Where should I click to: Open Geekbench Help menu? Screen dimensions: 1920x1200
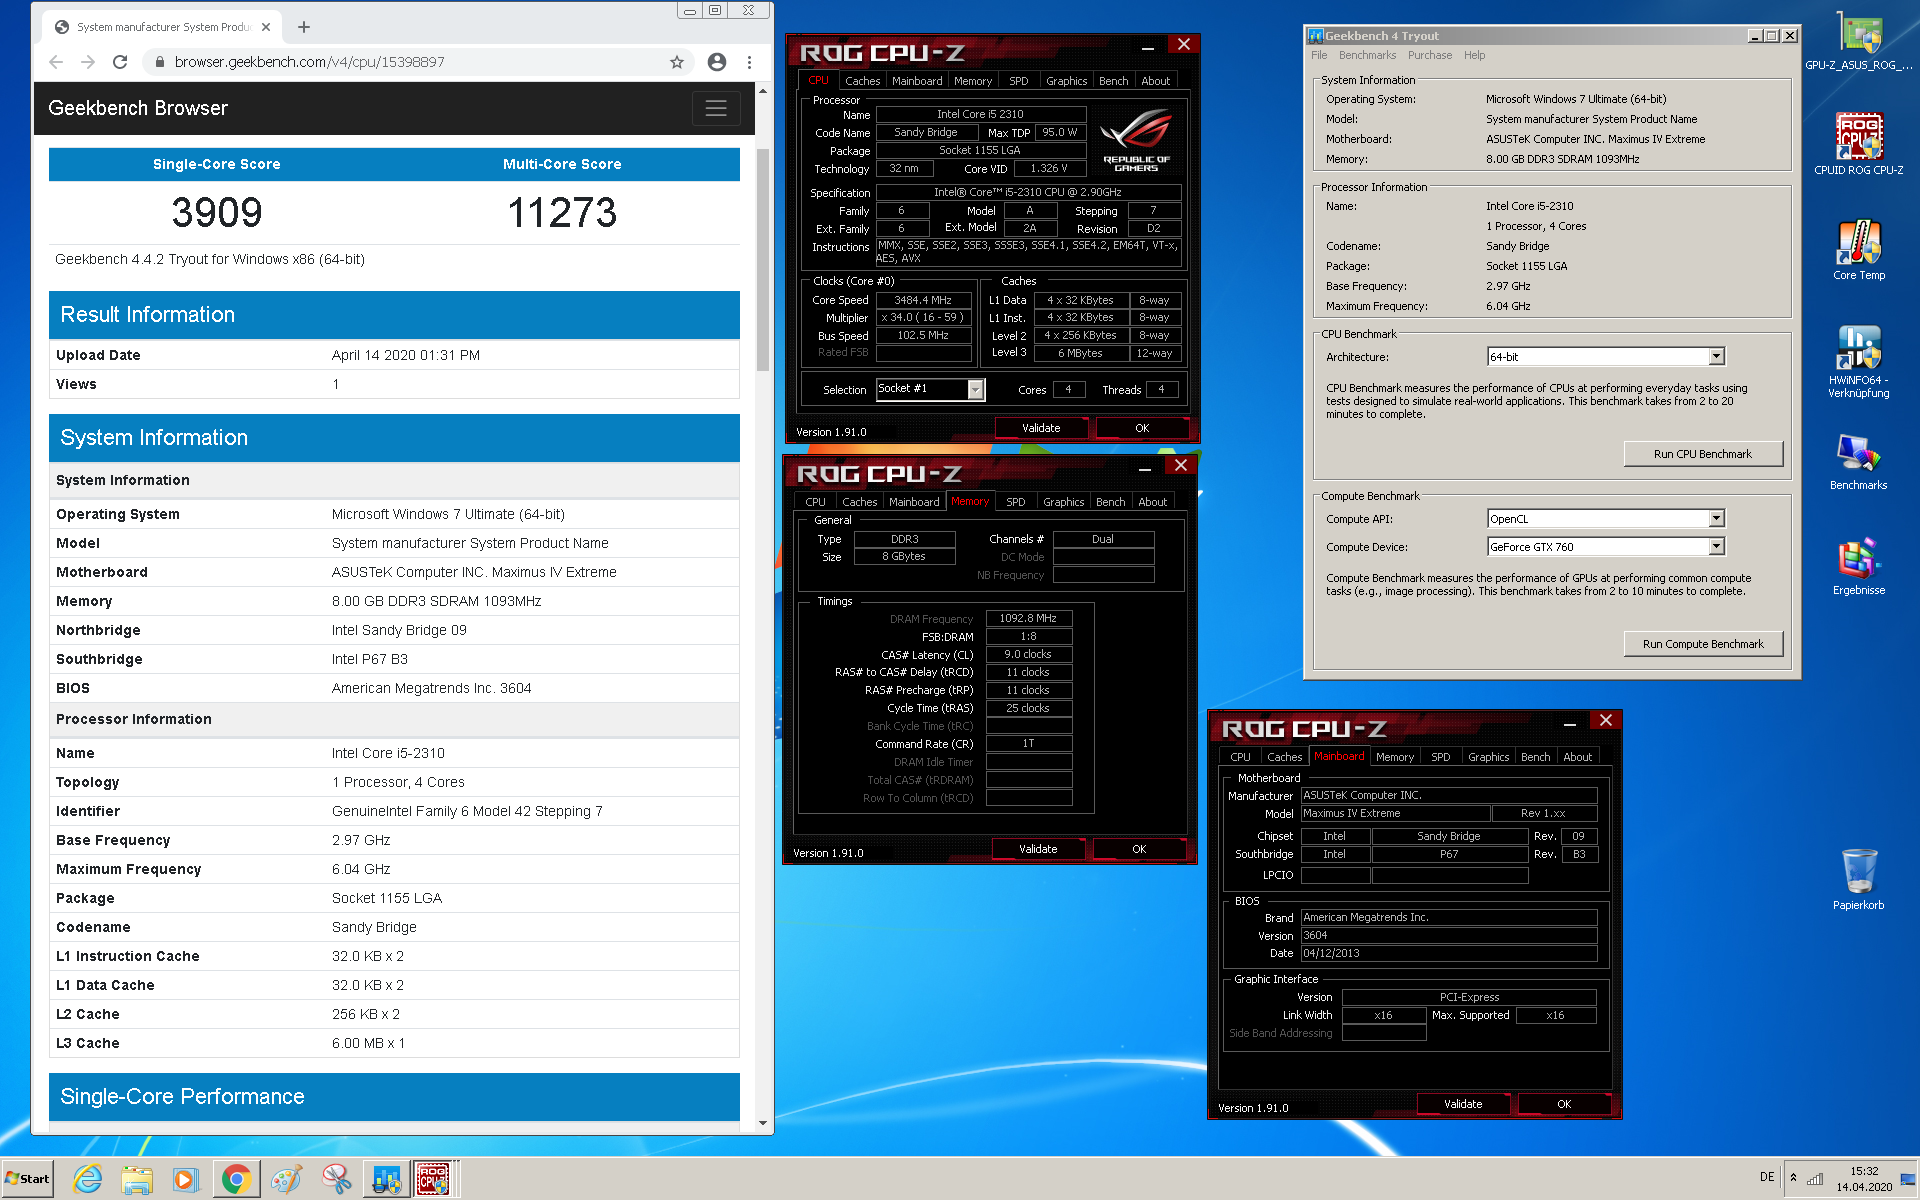pyautogui.click(x=1474, y=55)
